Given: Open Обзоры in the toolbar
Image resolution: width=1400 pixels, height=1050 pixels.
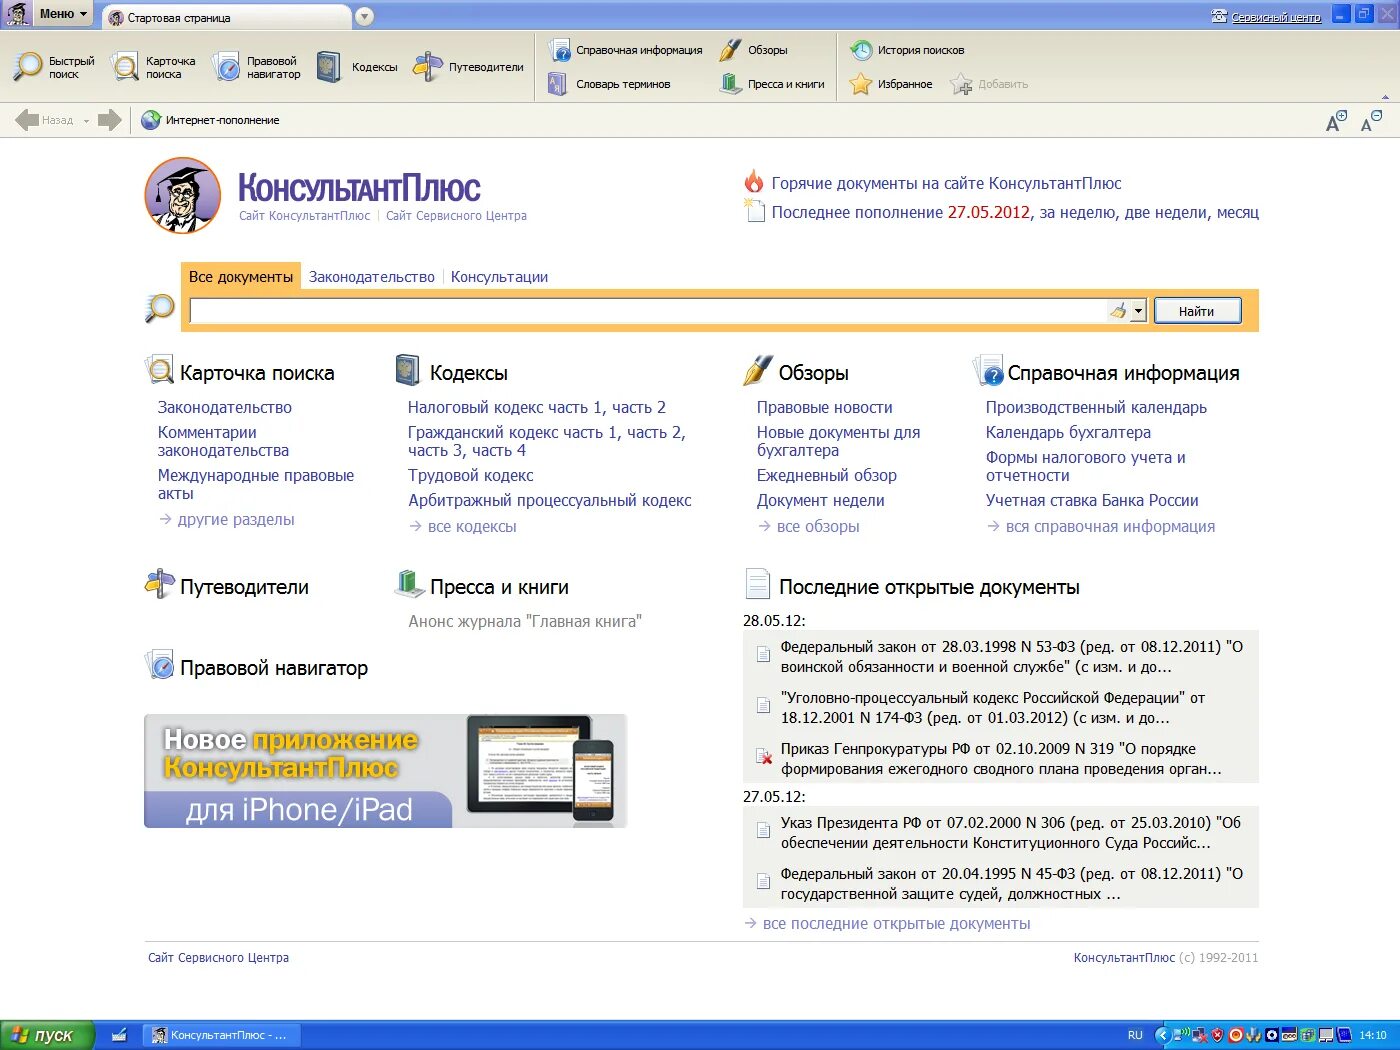Looking at the screenshot, I should 753,50.
